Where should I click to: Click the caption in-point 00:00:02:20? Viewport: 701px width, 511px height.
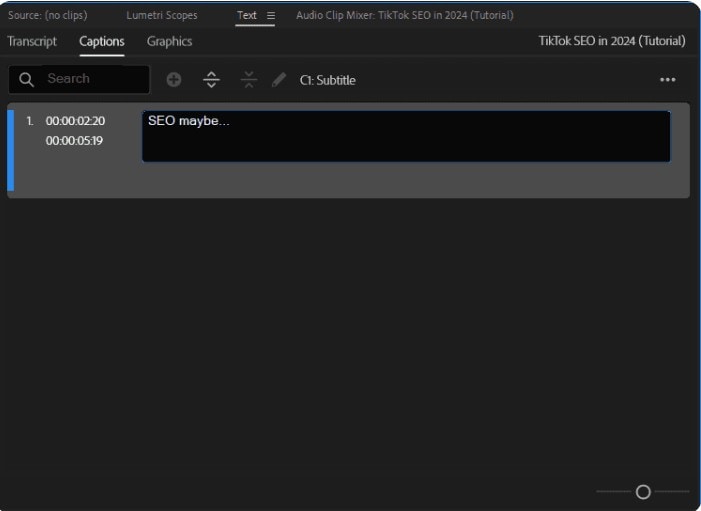point(75,121)
